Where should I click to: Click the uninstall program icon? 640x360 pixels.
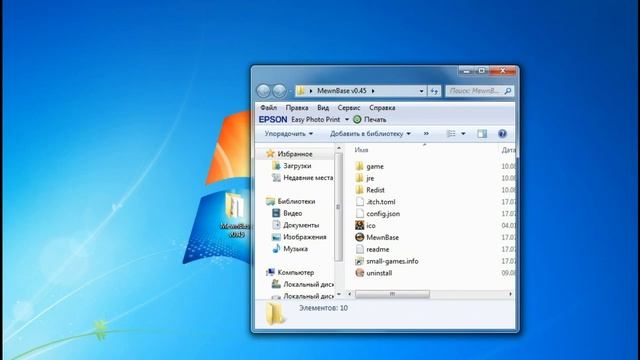coord(359,273)
